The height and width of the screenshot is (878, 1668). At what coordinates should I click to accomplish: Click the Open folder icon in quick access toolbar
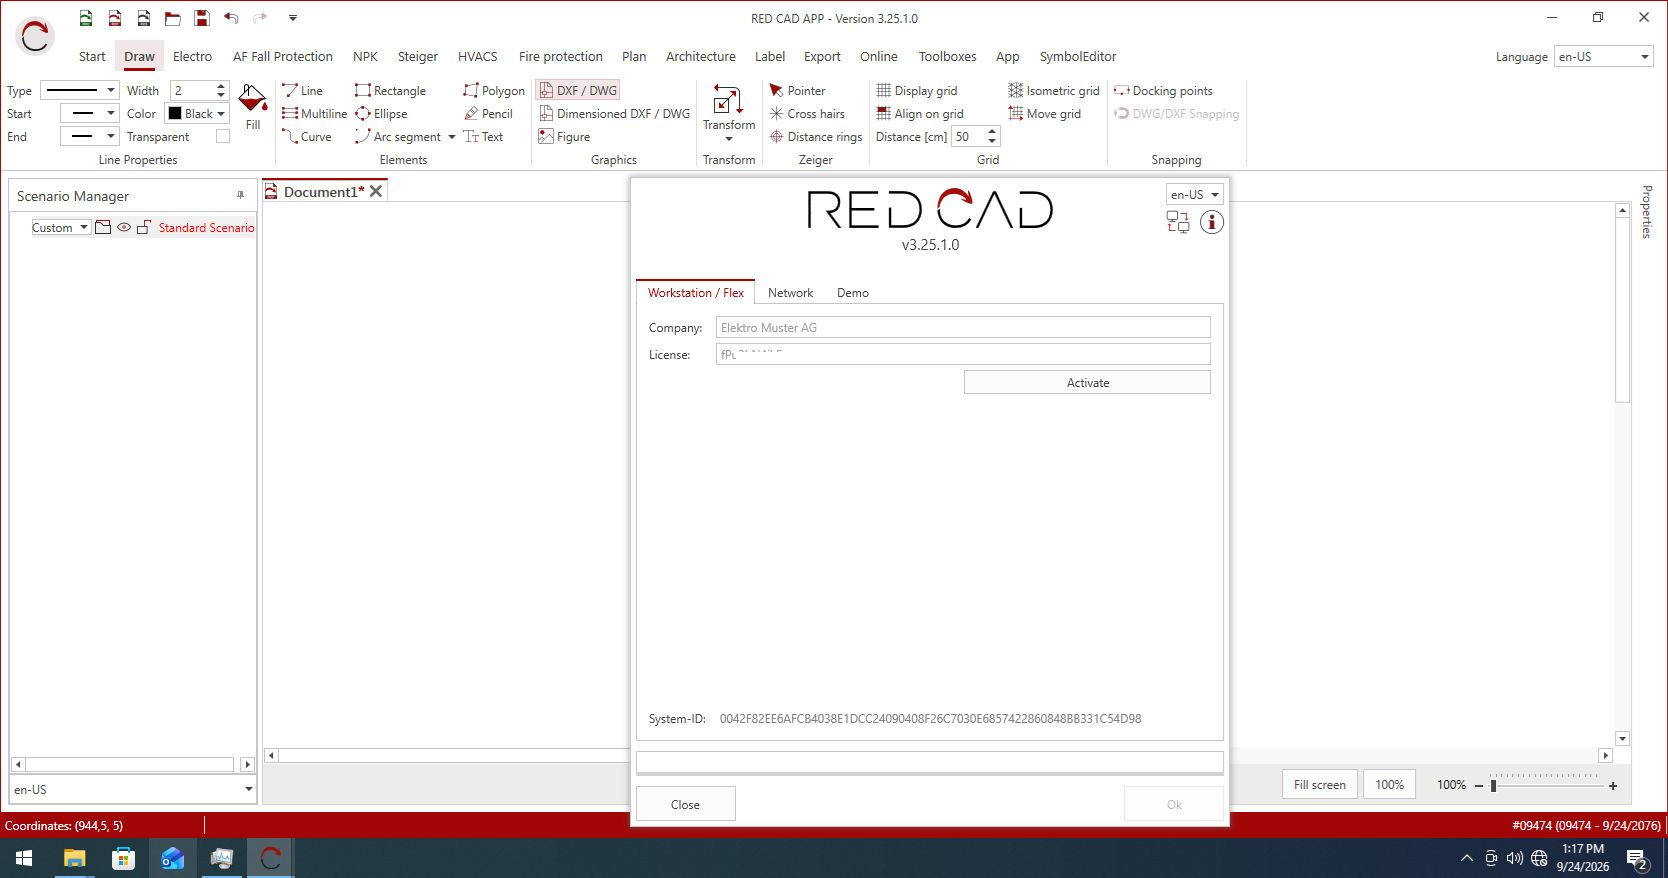173,18
